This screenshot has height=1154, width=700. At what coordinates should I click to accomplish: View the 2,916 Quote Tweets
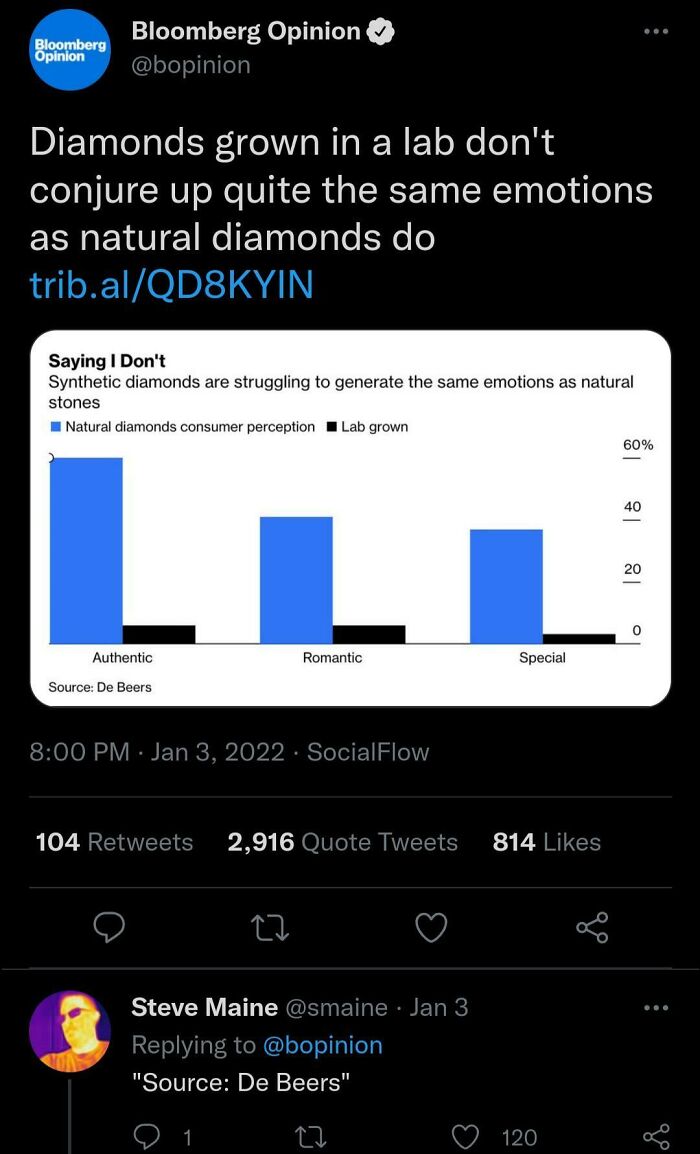click(342, 842)
